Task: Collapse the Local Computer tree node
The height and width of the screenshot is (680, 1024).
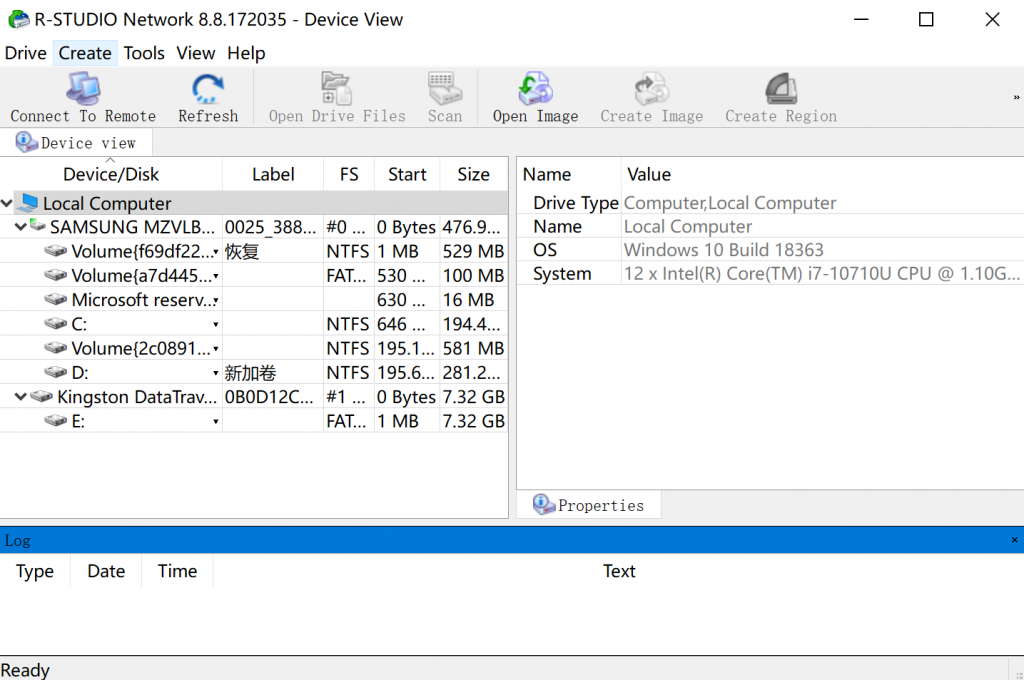Action: coord(7,203)
